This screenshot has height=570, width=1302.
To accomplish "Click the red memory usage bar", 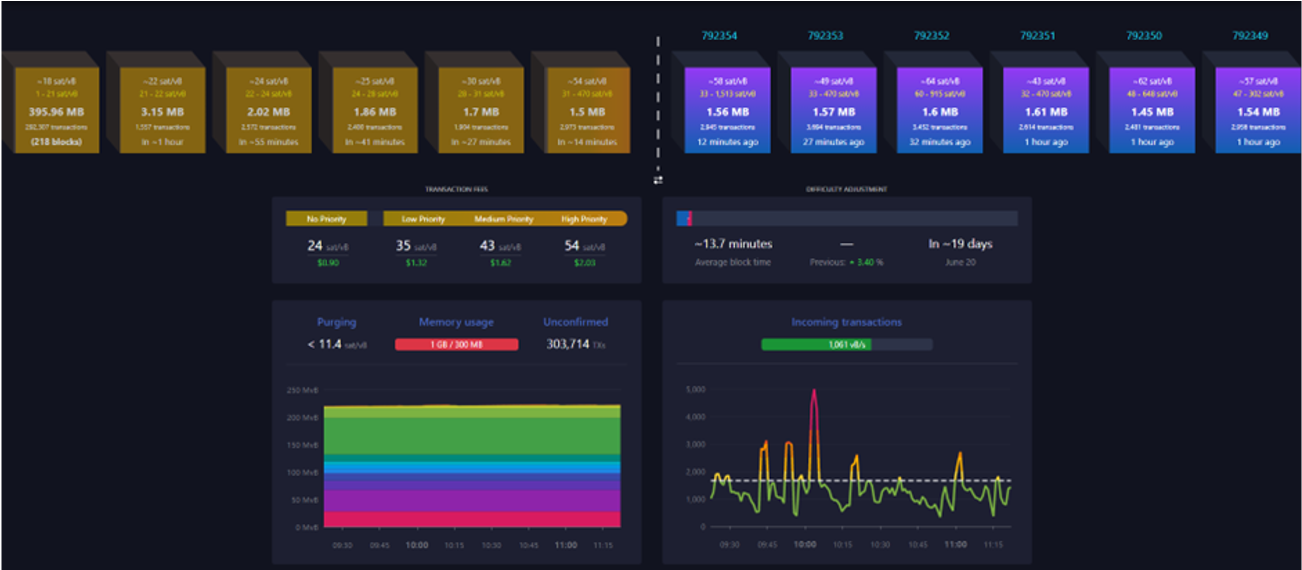I will (x=456, y=344).
